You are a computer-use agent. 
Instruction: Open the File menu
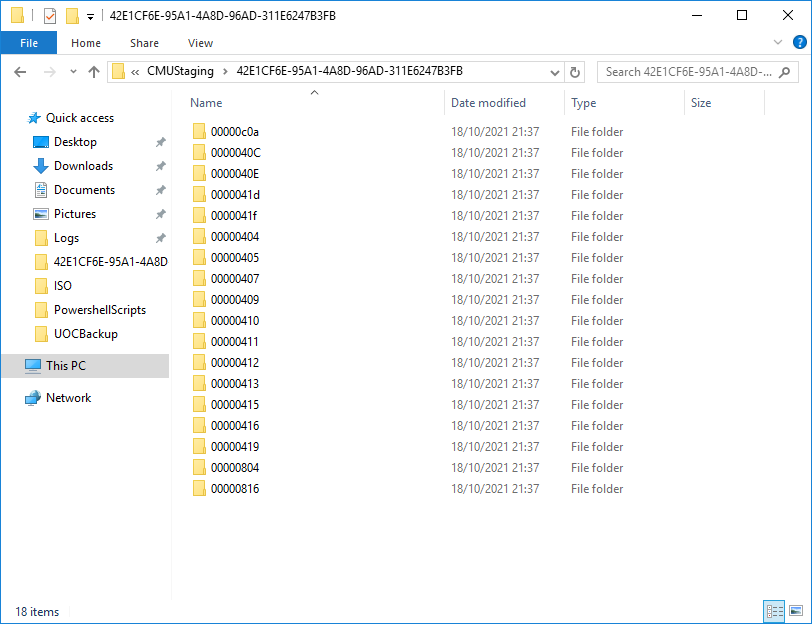point(29,42)
